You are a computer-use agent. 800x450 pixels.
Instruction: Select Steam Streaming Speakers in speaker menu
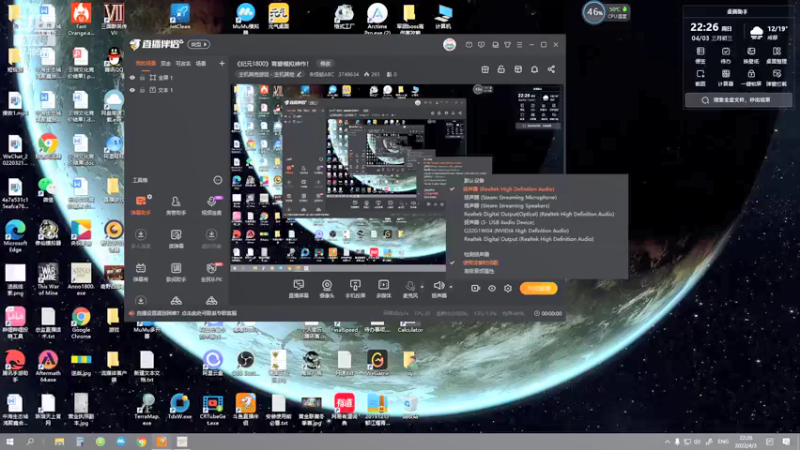coord(506,206)
